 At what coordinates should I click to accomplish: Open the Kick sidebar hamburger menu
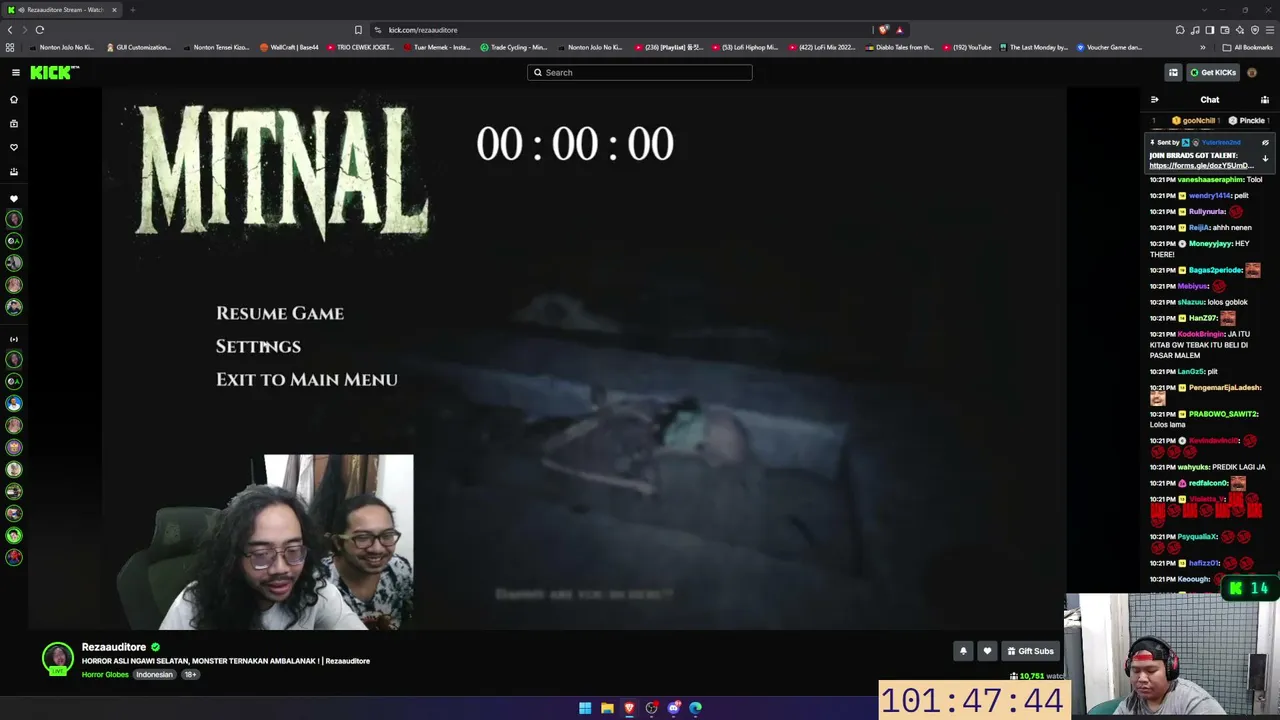coord(16,72)
